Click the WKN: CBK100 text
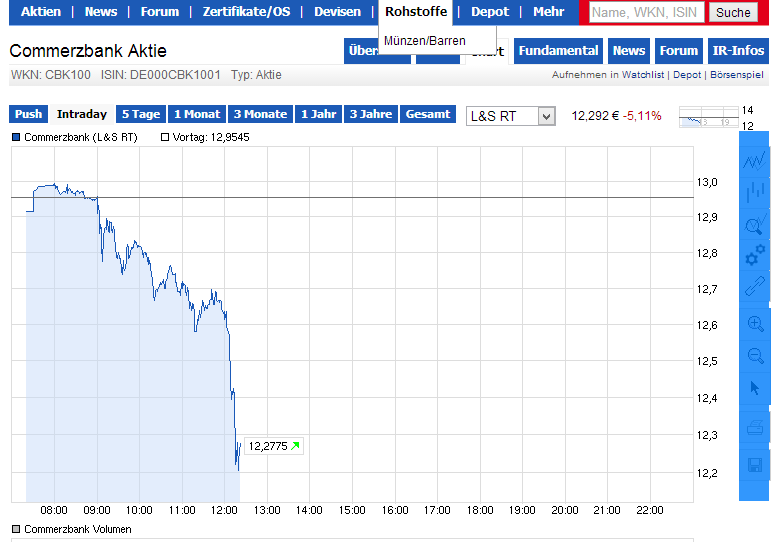 pyautogui.click(x=51, y=75)
